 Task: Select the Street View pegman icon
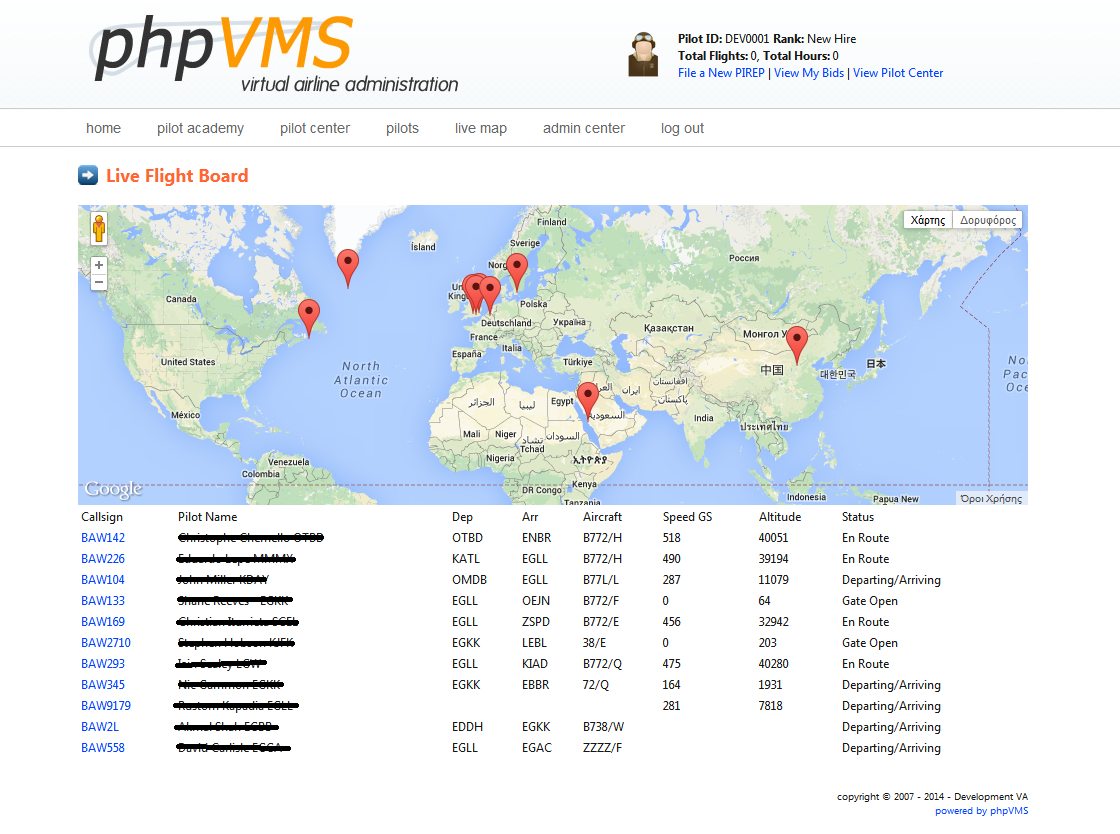99,228
